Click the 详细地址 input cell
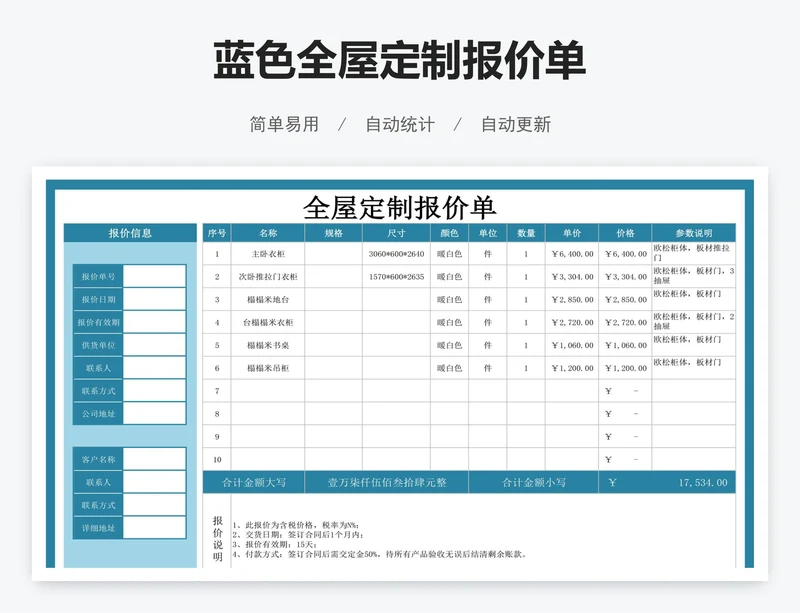 point(154,528)
